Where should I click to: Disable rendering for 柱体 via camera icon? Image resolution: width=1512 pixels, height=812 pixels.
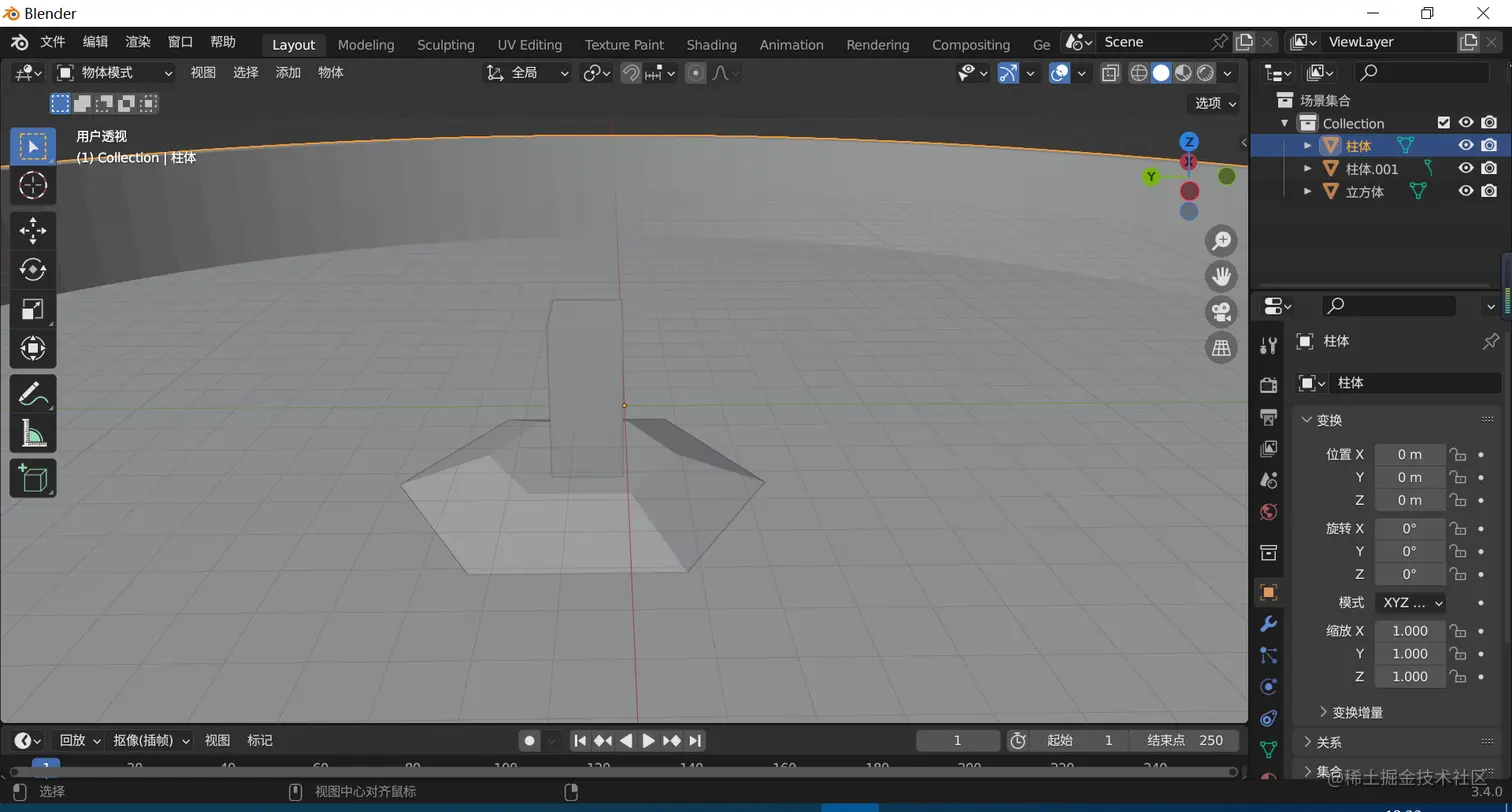click(x=1490, y=145)
